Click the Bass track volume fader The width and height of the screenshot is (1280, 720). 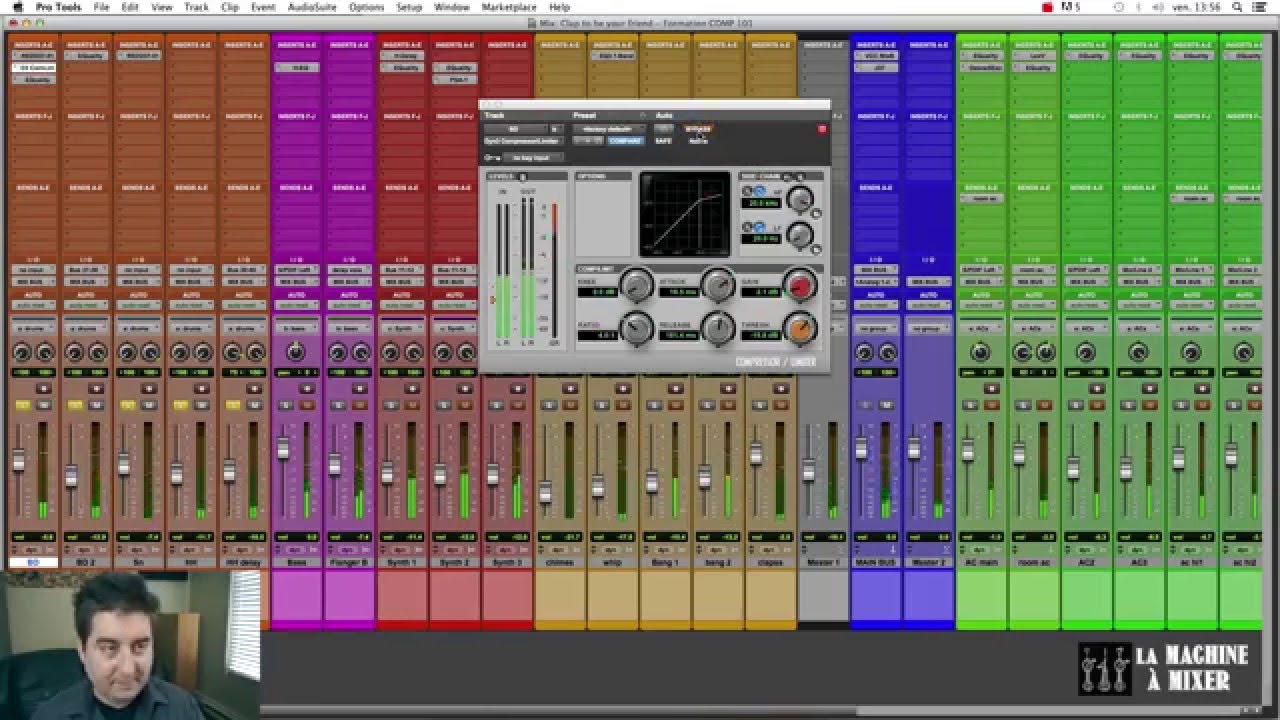click(x=283, y=448)
